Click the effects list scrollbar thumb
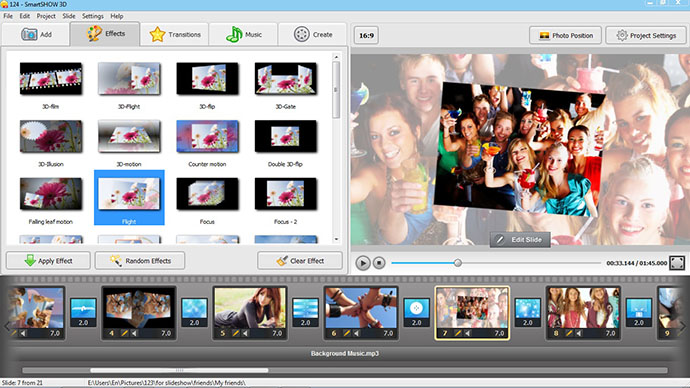The width and height of the screenshot is (690, 388). [336, 90]
